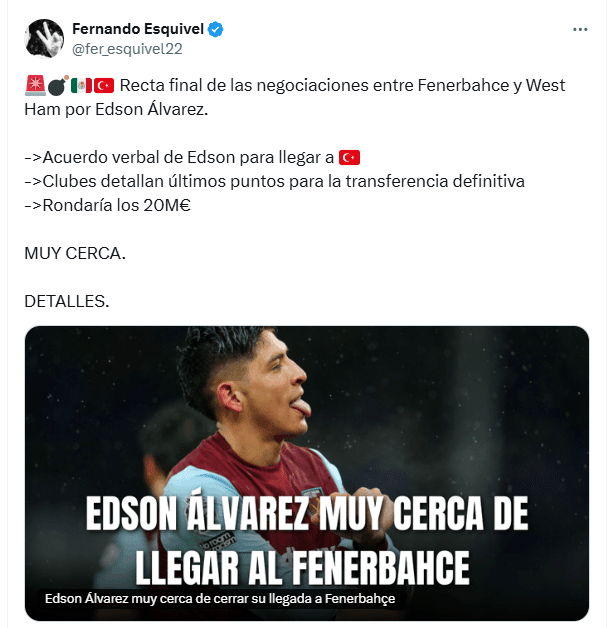Click the Mexico flag emoji
The image size is (613, 628).
coord(81,86)
